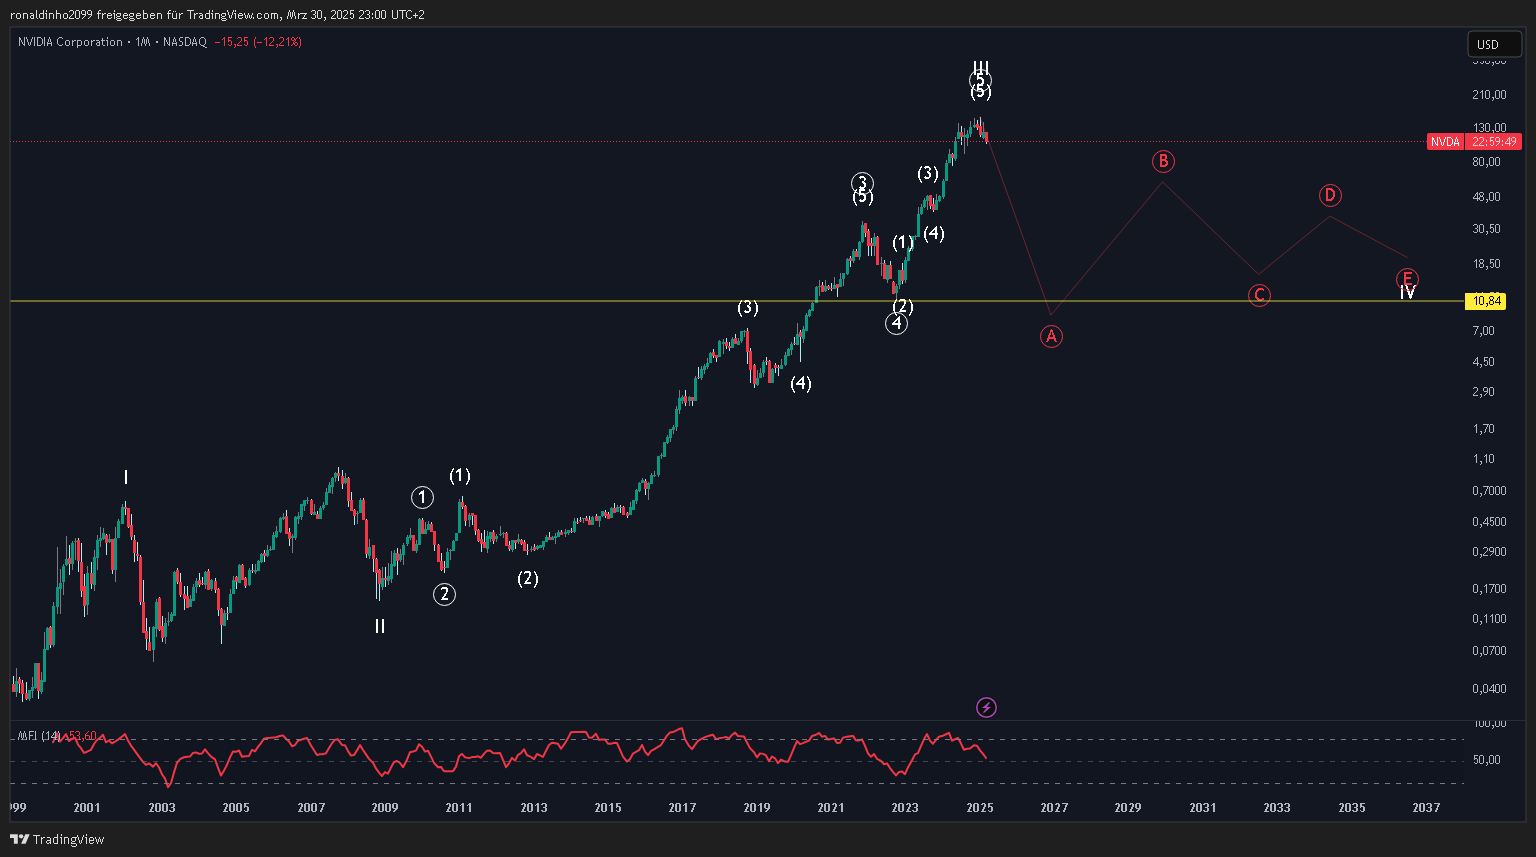Click the 48,00 price scale value
Image resolution: width=1536 pixels, height=857 pixels.
pos(1487,197)
